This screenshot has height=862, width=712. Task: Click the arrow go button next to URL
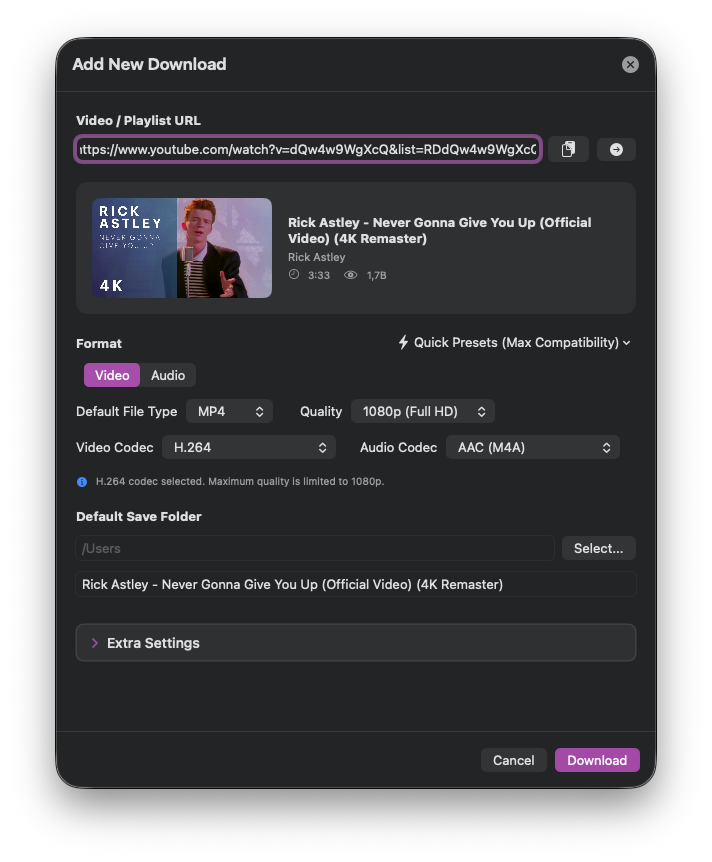point(616,149)
